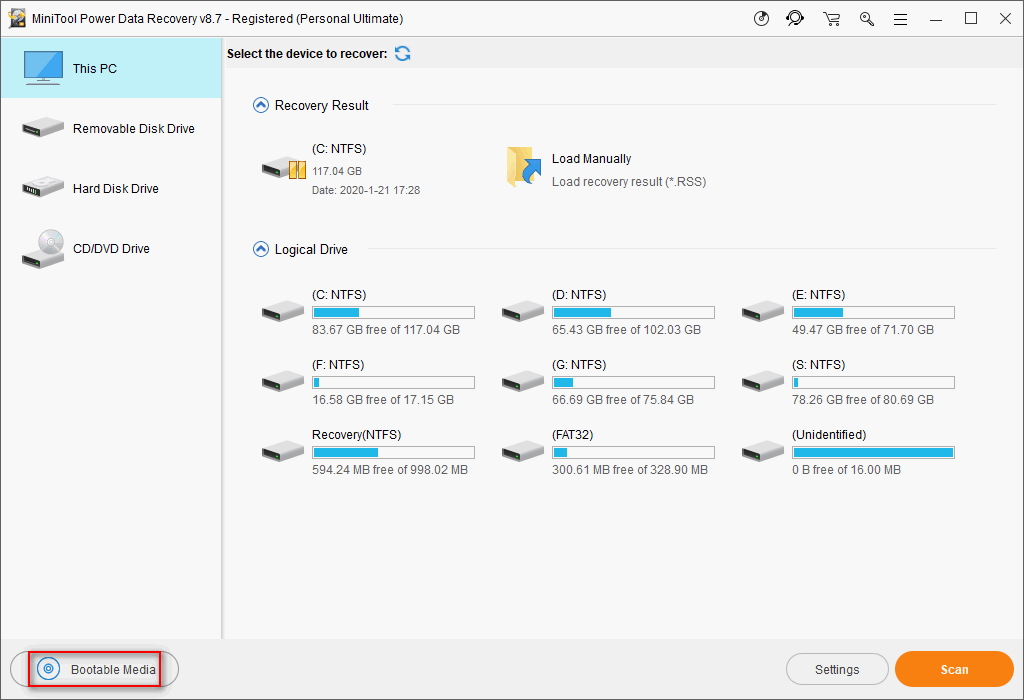Click "594.24 MB free of 998.02 MB" text

coord(390,469)
